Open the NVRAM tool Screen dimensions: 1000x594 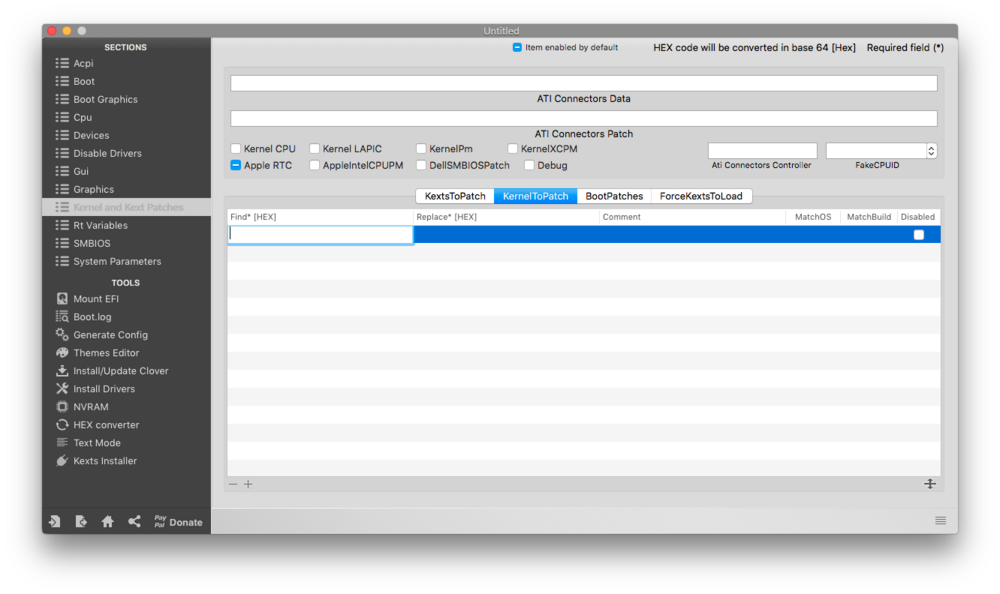pos(90,407)
